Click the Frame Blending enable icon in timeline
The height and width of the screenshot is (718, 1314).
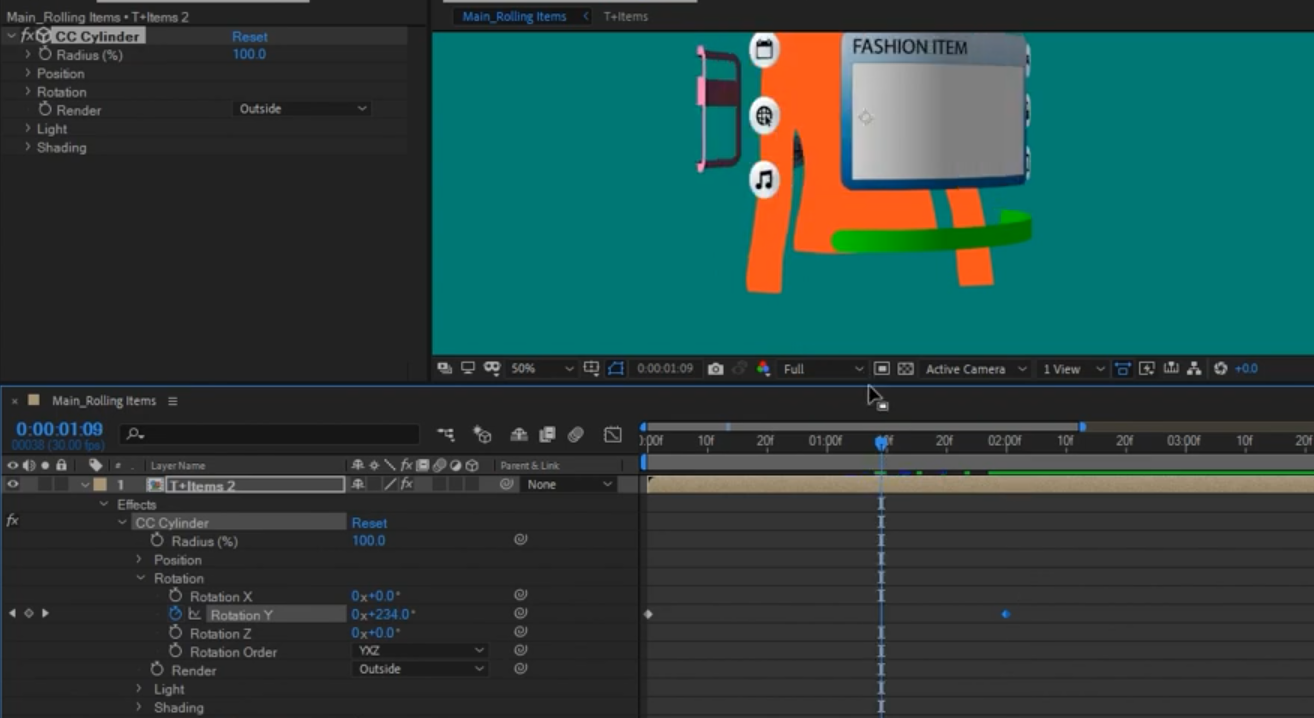coord(547,435)
